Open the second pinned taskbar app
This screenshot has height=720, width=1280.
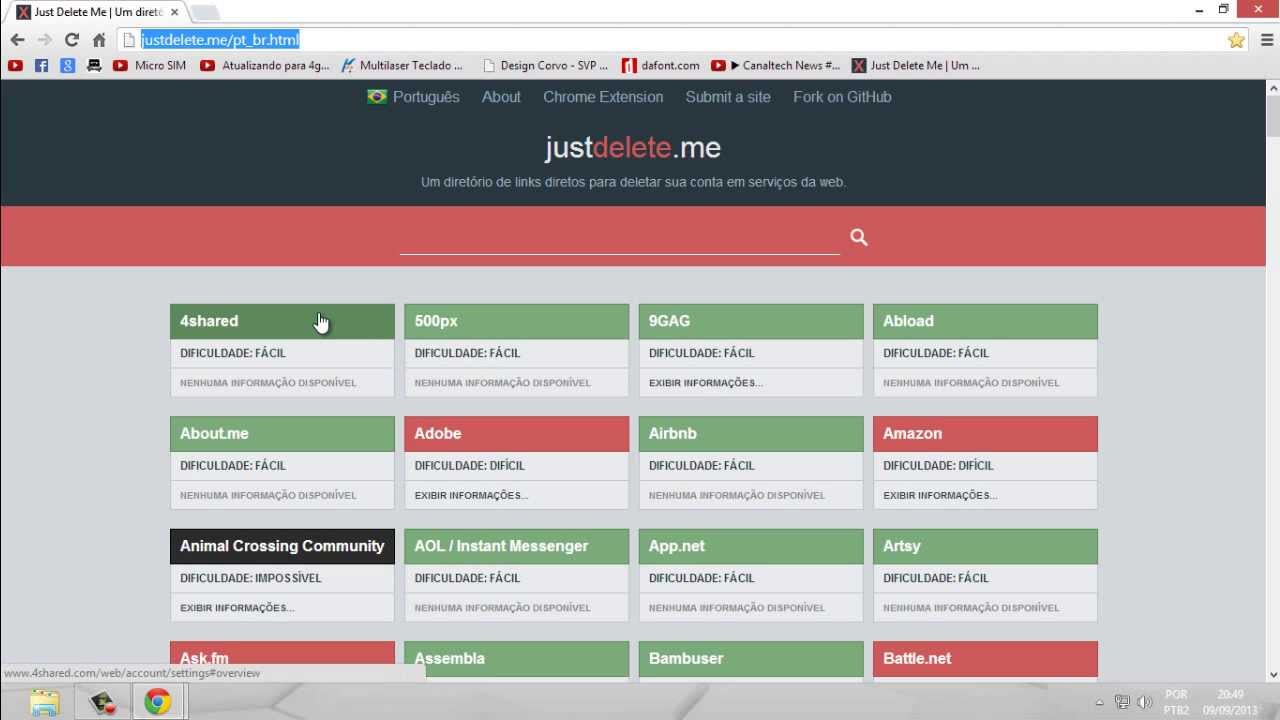(x=101, y=703)
